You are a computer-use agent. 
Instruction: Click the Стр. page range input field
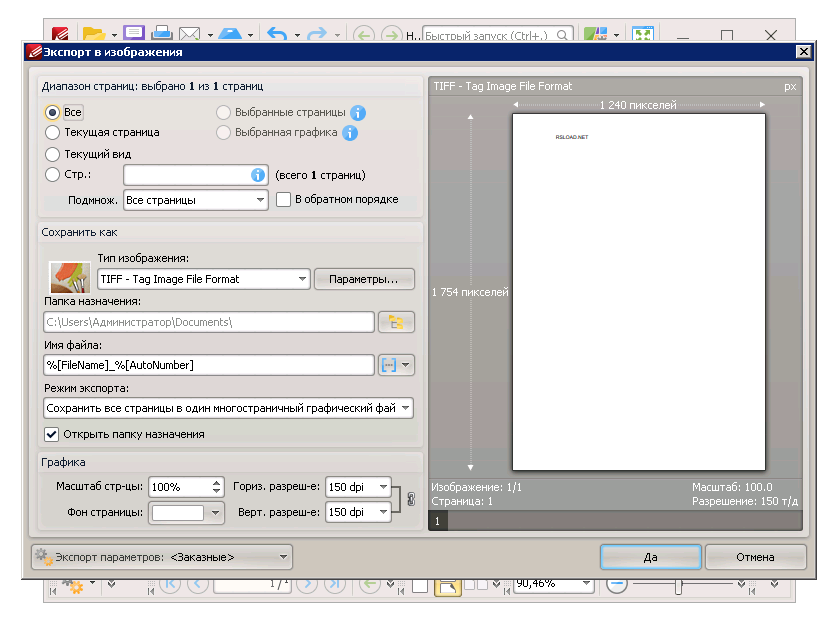[195, 175]
